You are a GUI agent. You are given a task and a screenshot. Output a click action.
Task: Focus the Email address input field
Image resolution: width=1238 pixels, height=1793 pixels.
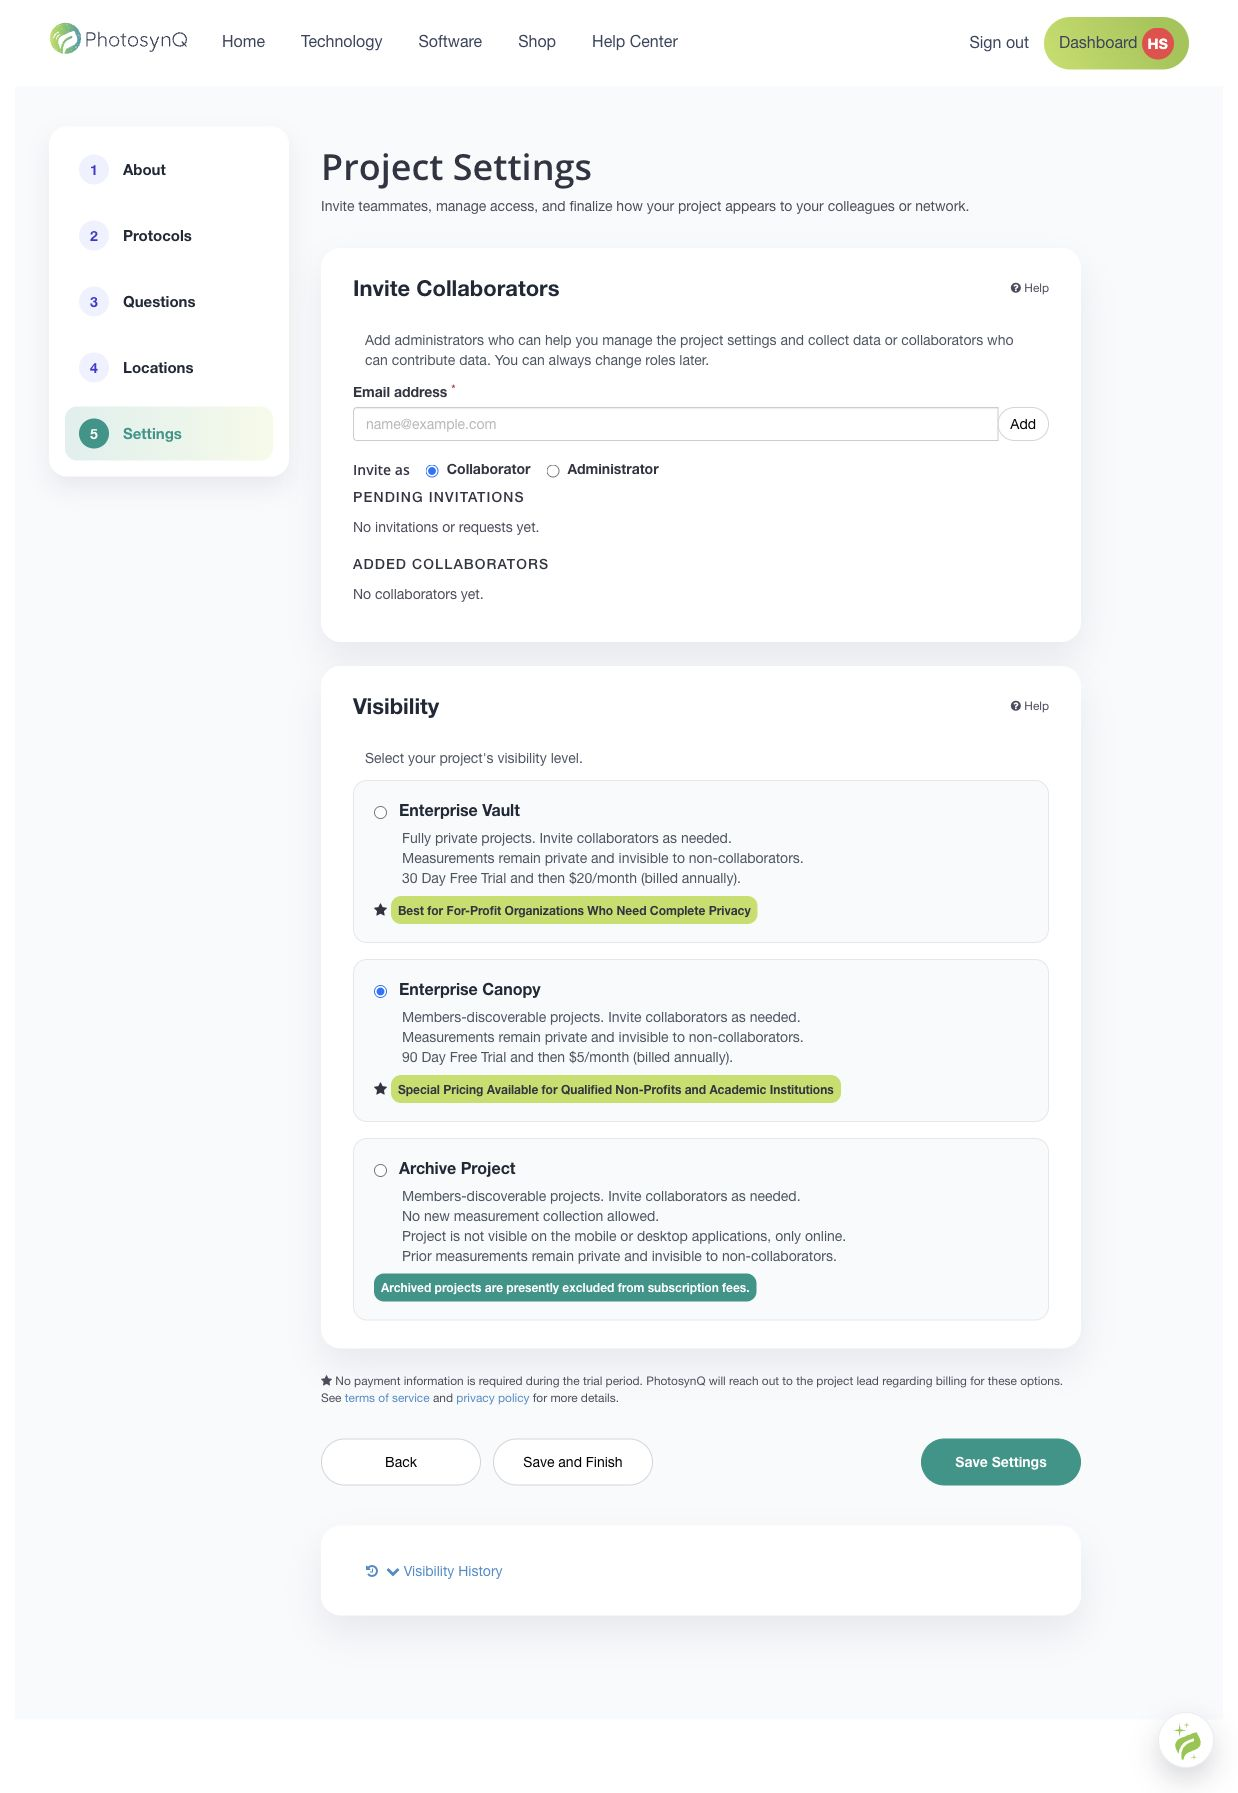tap(675, 424)
